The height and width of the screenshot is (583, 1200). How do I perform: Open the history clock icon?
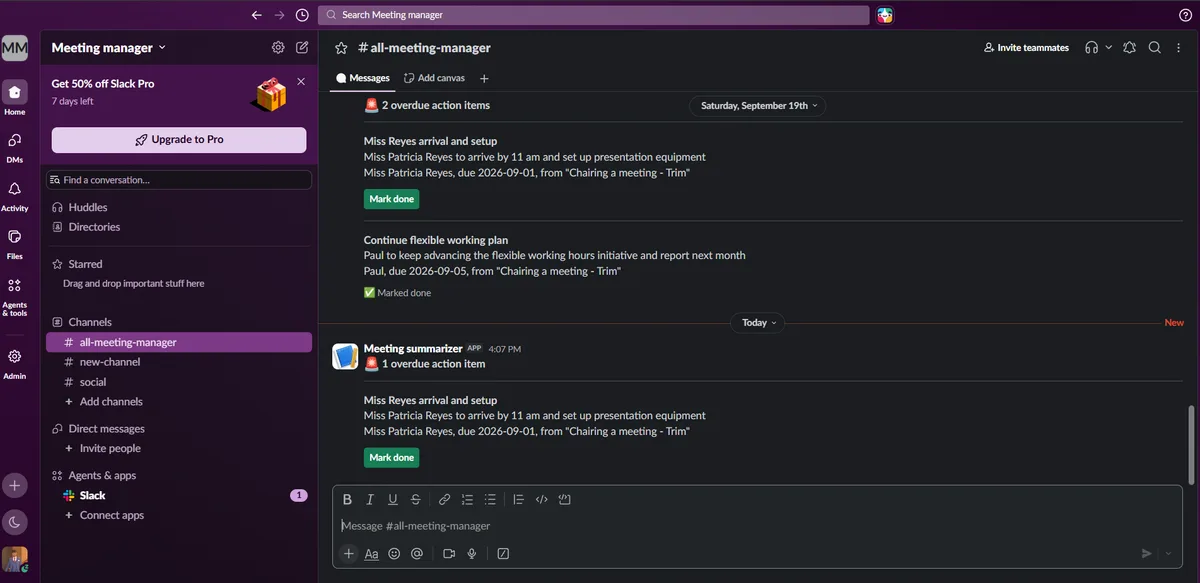click(x=302, y=15)
